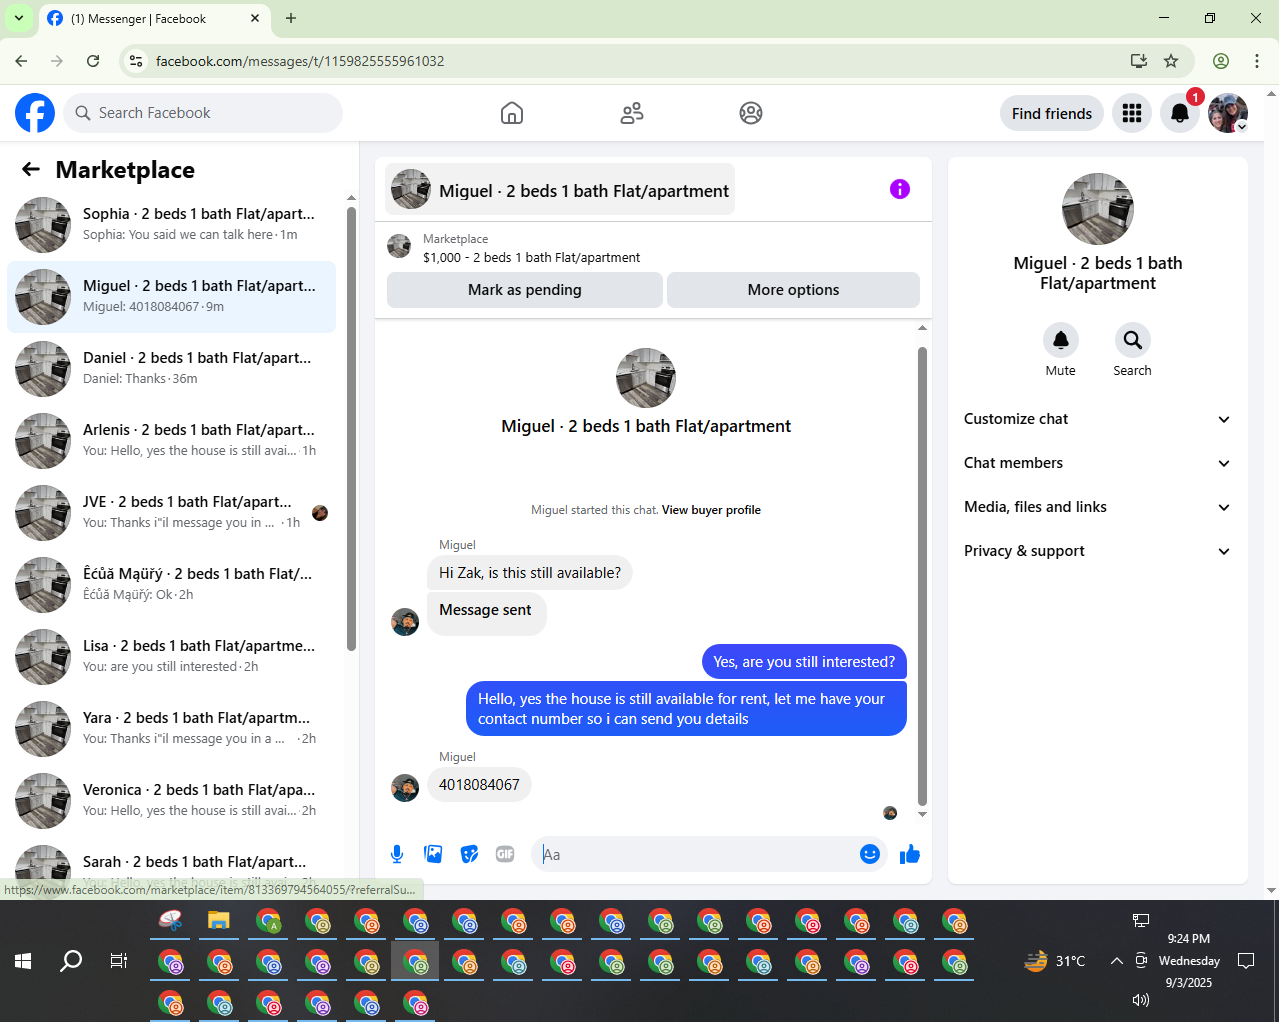Expand Chat members section
Viewport: 1279px width, 1022px height.
pos(1097,463)
